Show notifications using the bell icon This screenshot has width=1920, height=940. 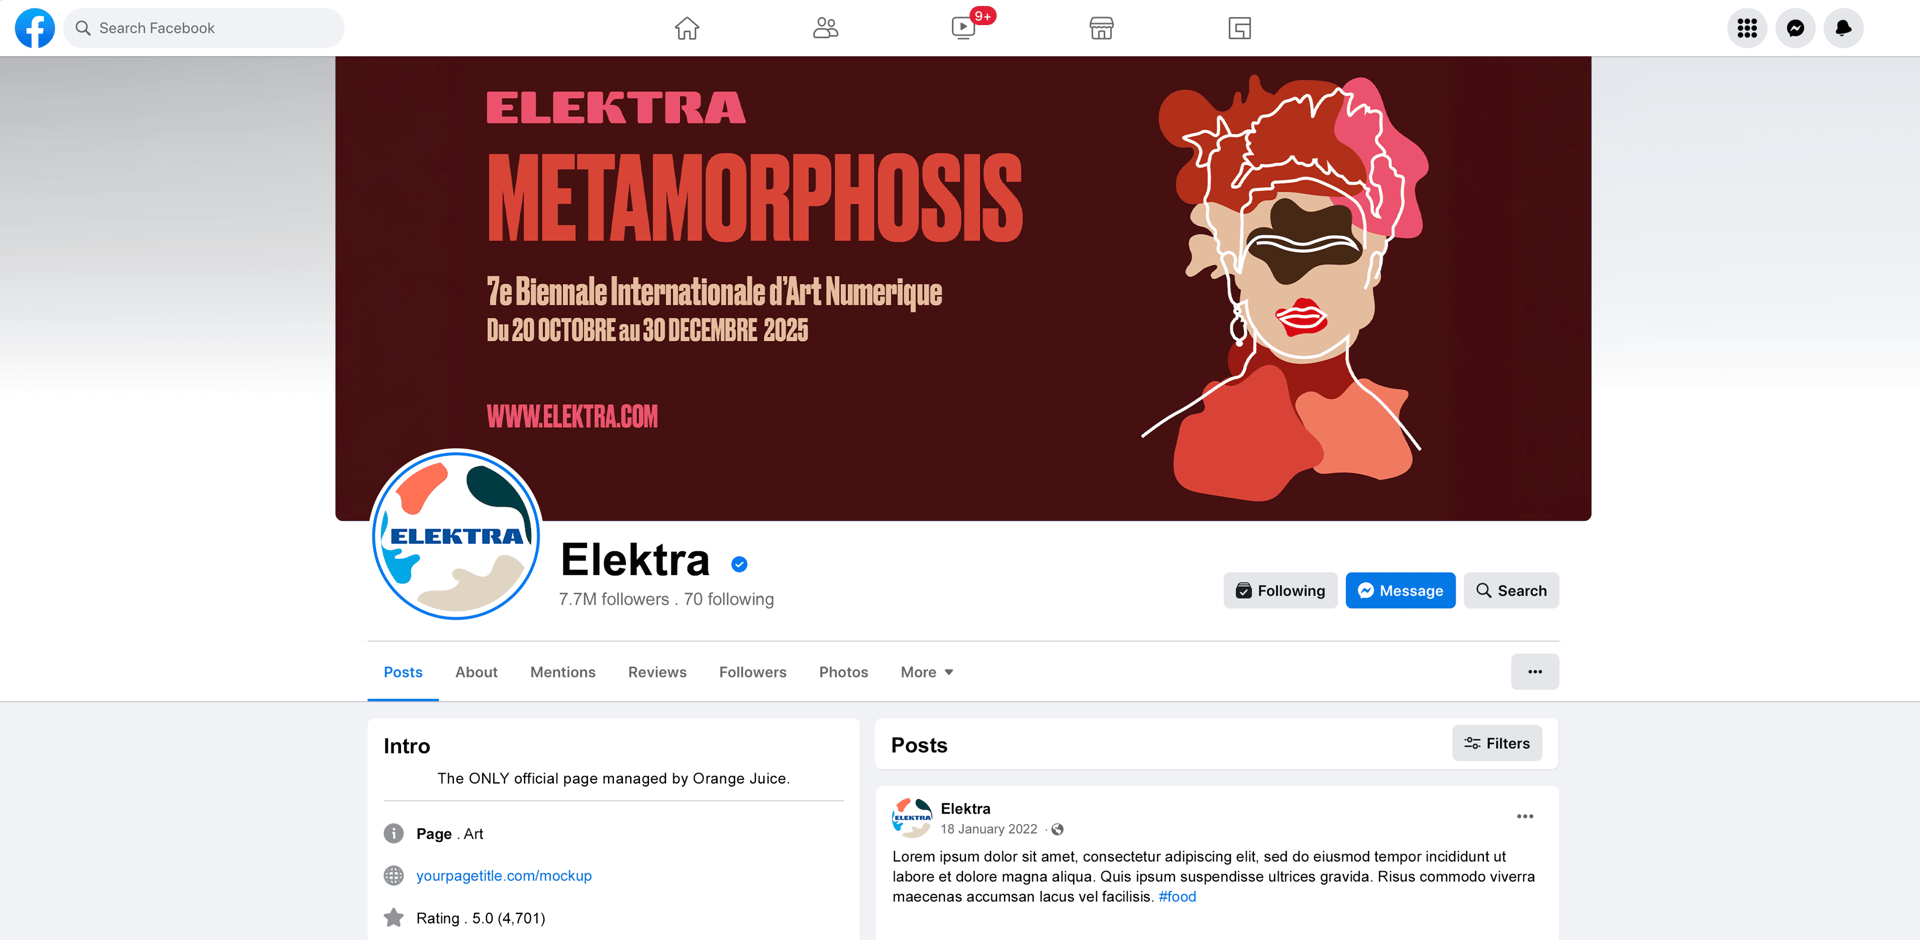[x=1843, y=28]
